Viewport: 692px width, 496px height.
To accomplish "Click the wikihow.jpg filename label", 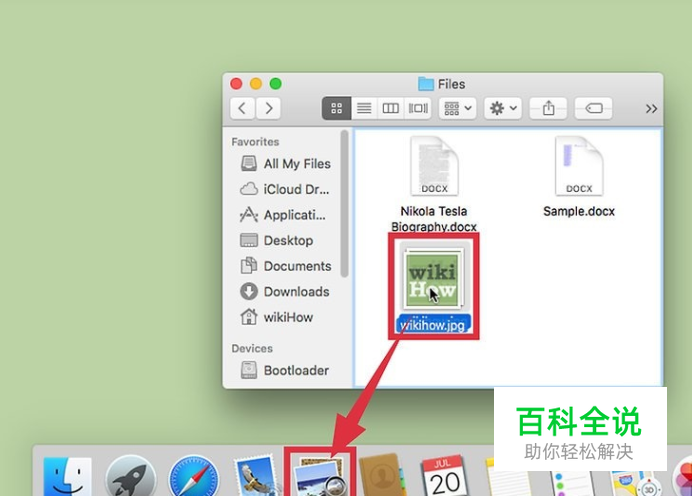I will [434, 324].
